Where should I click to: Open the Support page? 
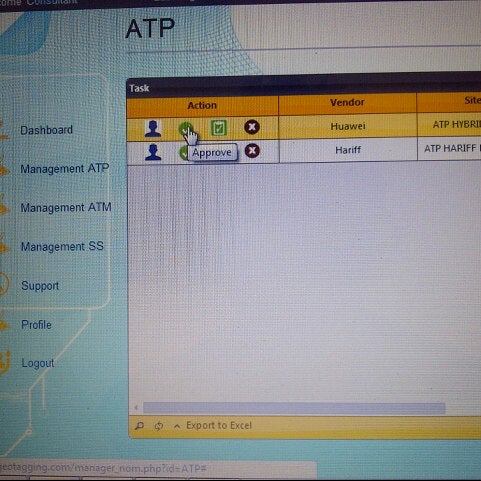40,286
